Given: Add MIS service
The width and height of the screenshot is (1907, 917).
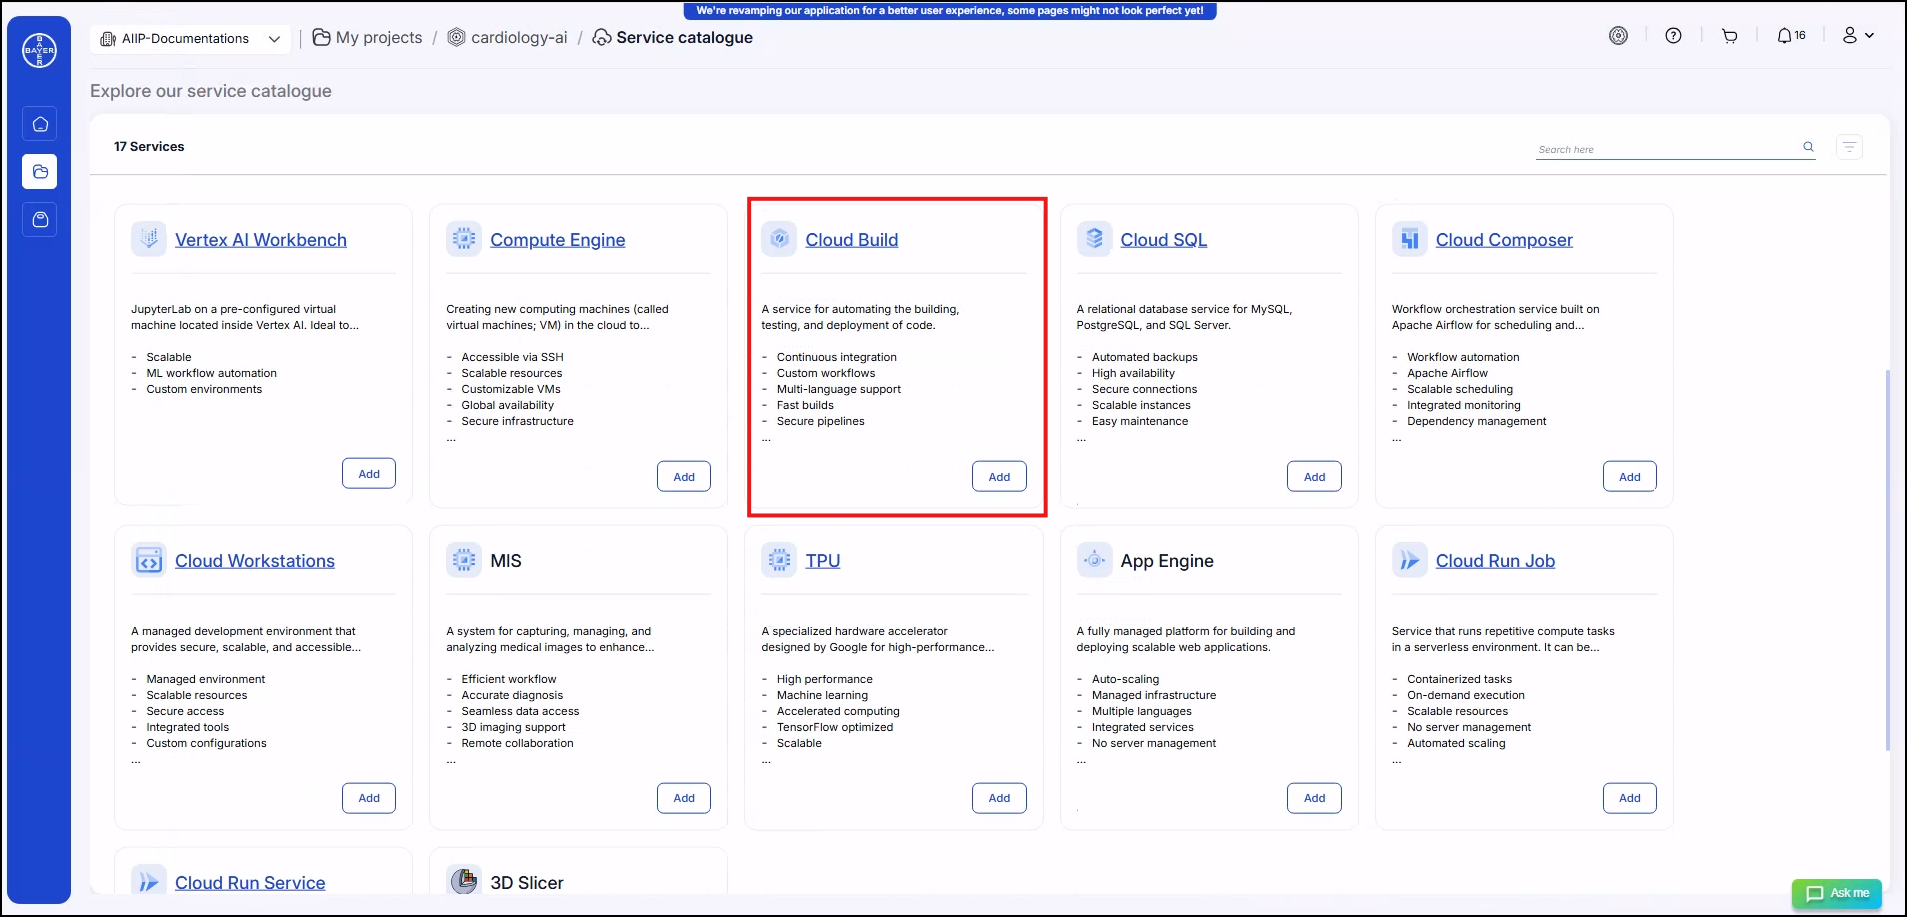Looking at the screenshot, I should point(684,798).
